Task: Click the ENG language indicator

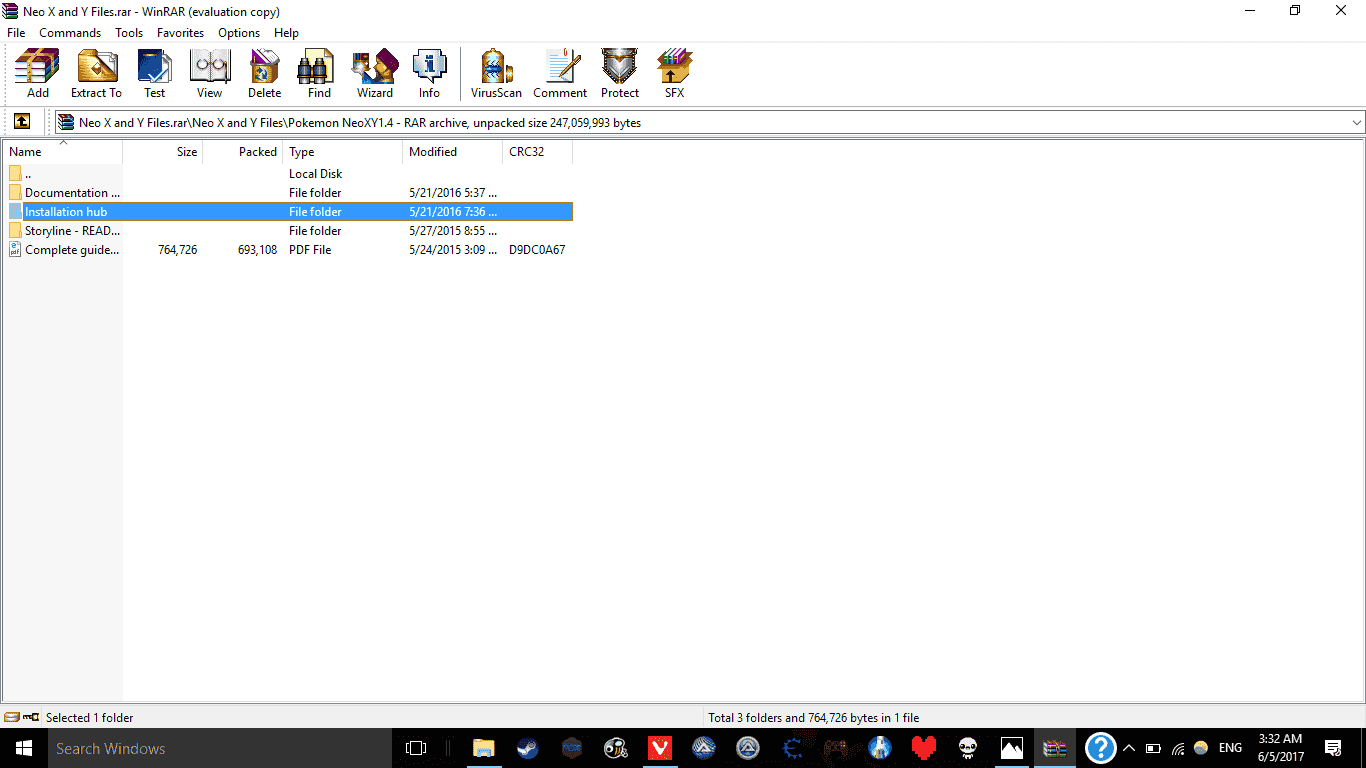Action: click(1230, 748)
